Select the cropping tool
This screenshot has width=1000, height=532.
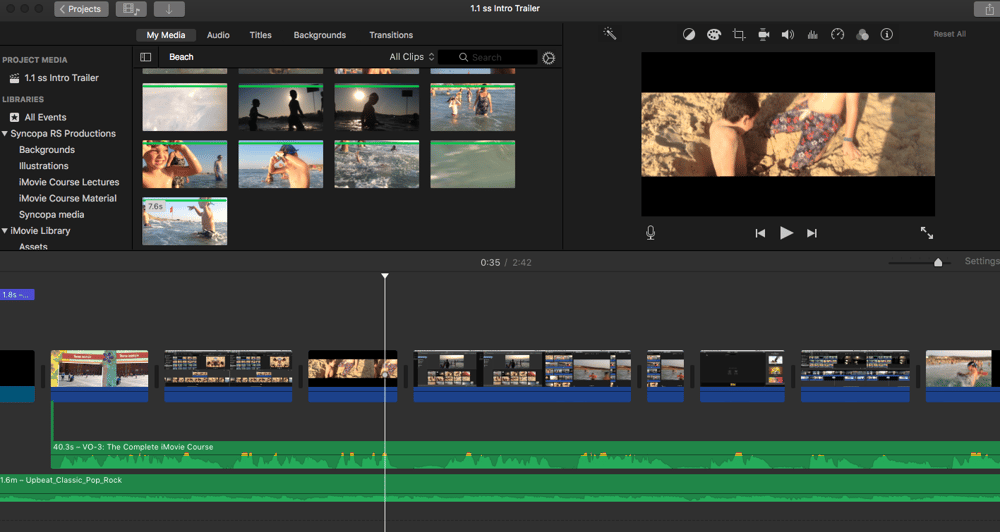739,34
